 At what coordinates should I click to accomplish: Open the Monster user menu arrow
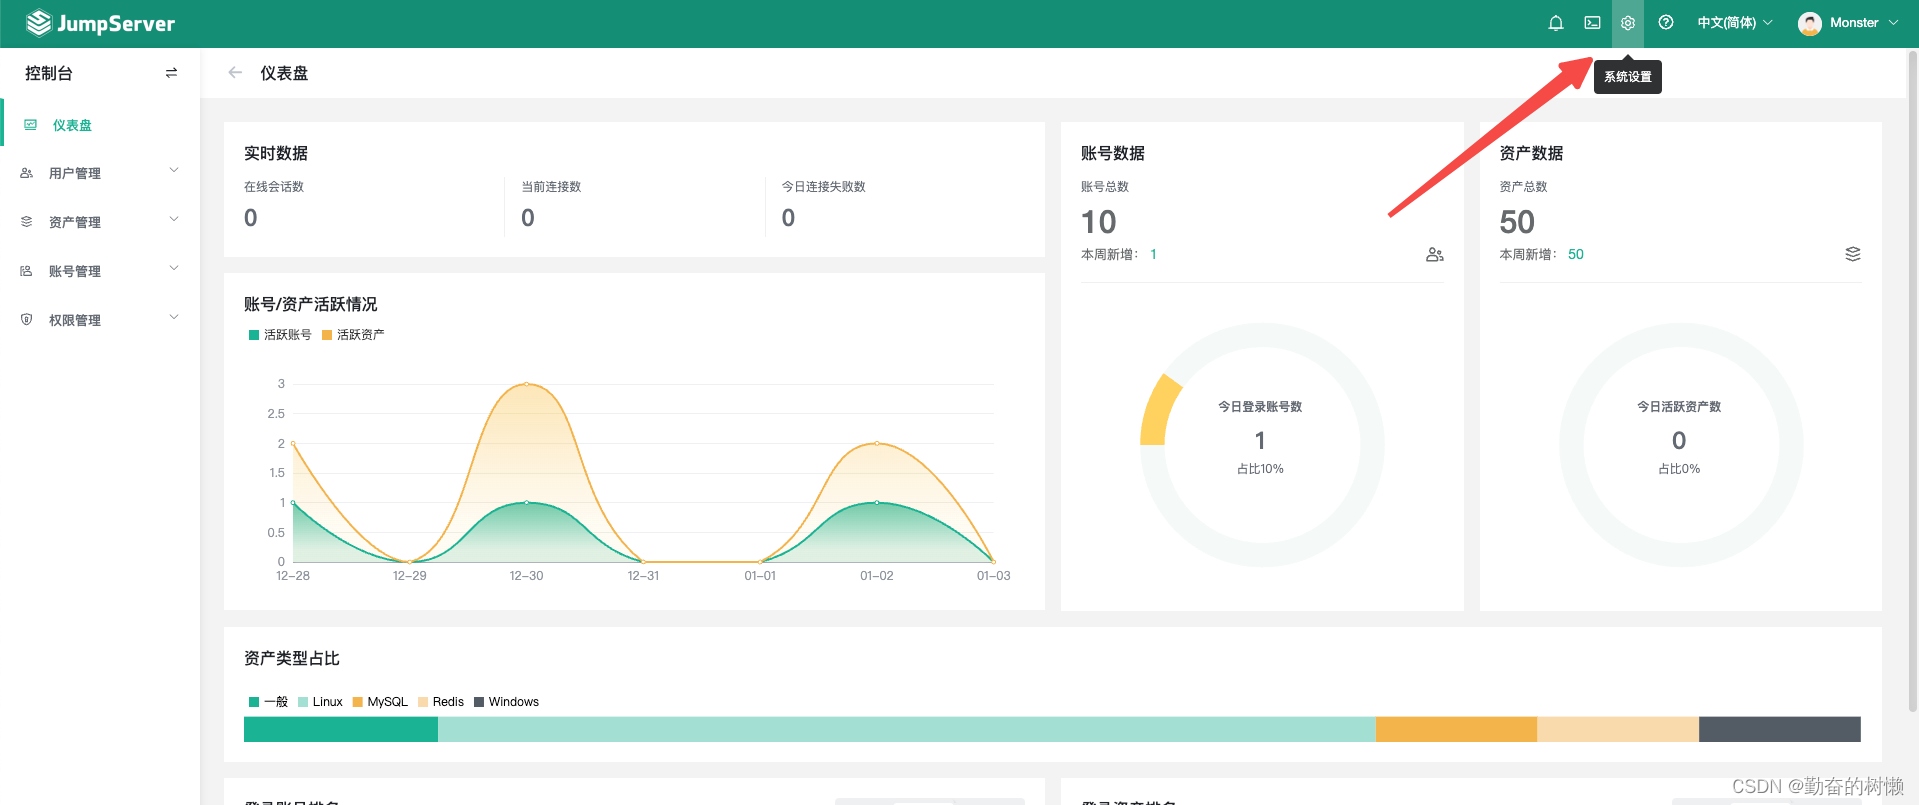[1893, 23]
